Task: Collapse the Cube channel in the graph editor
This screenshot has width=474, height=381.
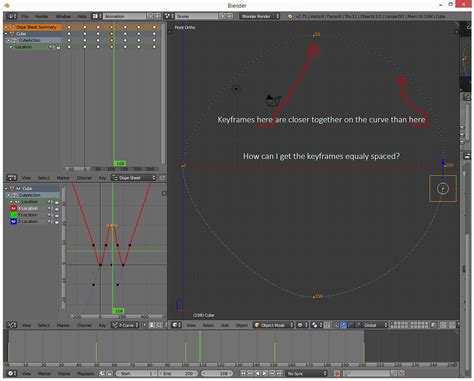Action: [x=6, y=188]
